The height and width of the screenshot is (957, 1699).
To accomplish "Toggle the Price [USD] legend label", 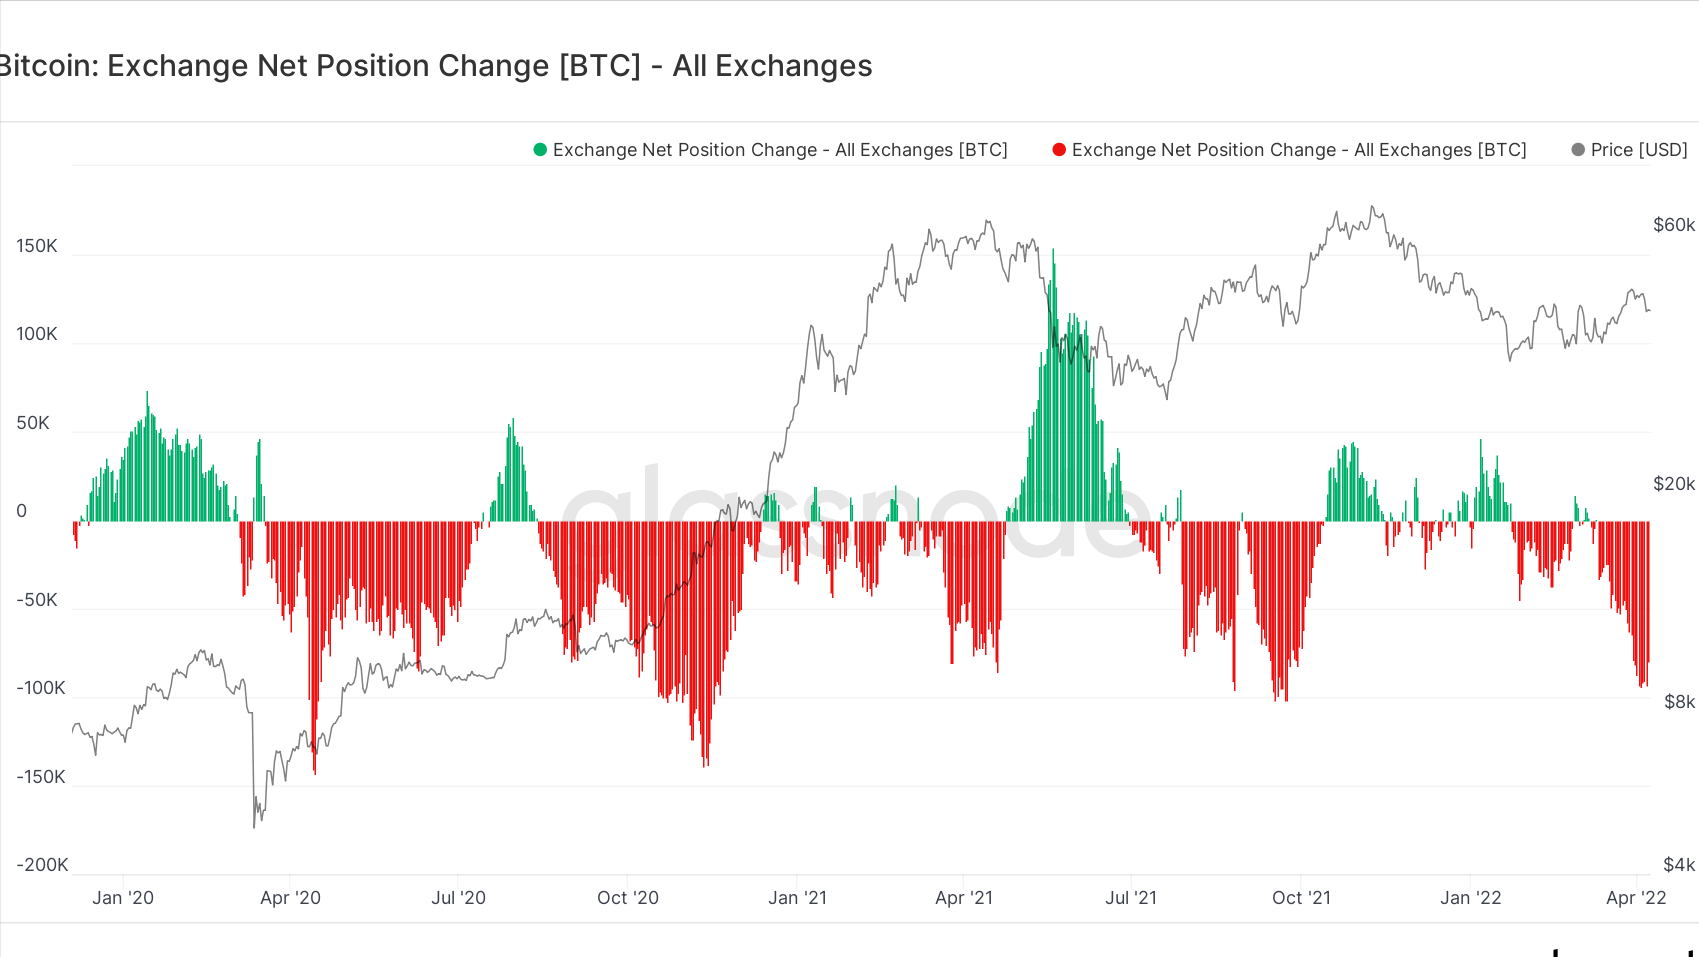I will point(1639,150).
